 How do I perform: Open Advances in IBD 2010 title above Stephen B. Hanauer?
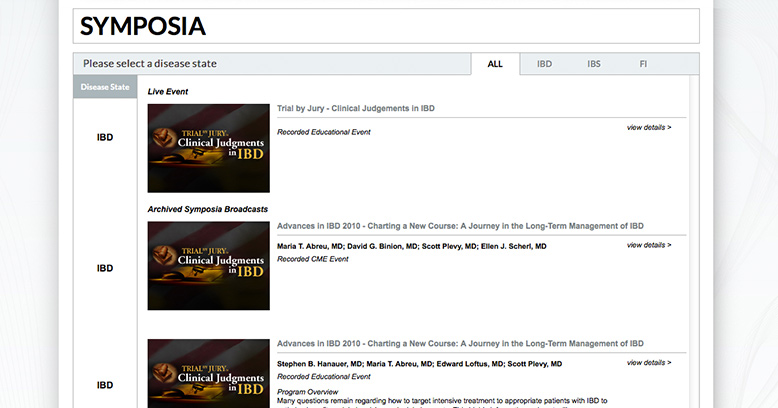pos(459,343)
